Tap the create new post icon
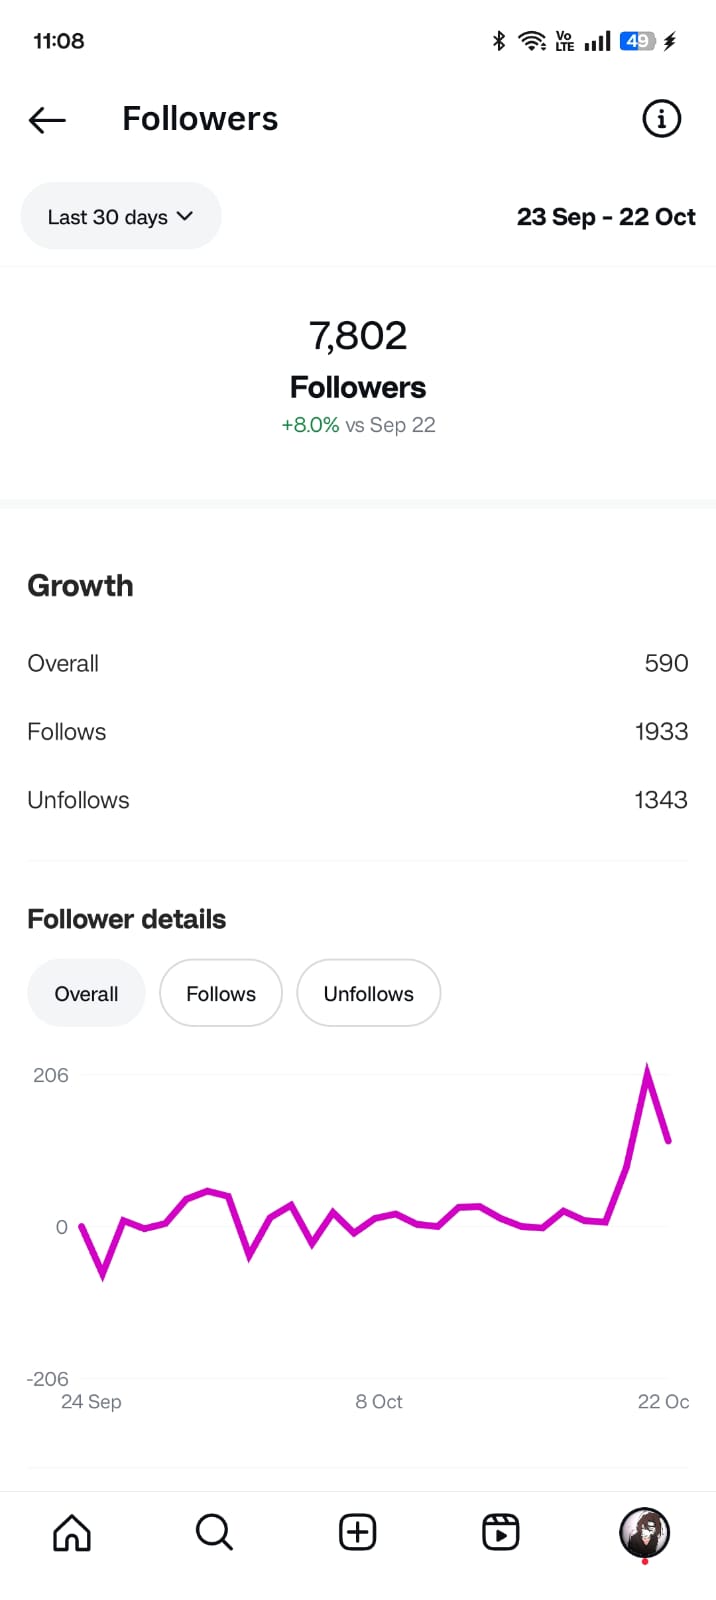Image resolution: width=716 pixels, height=1600 pixels. coord(358,1532)
